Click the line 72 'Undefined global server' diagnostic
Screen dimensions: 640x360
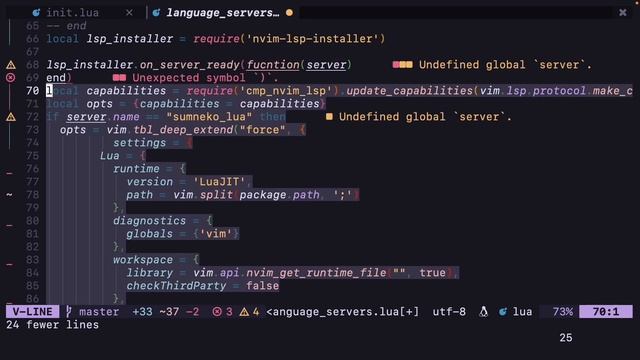(425, 117)
